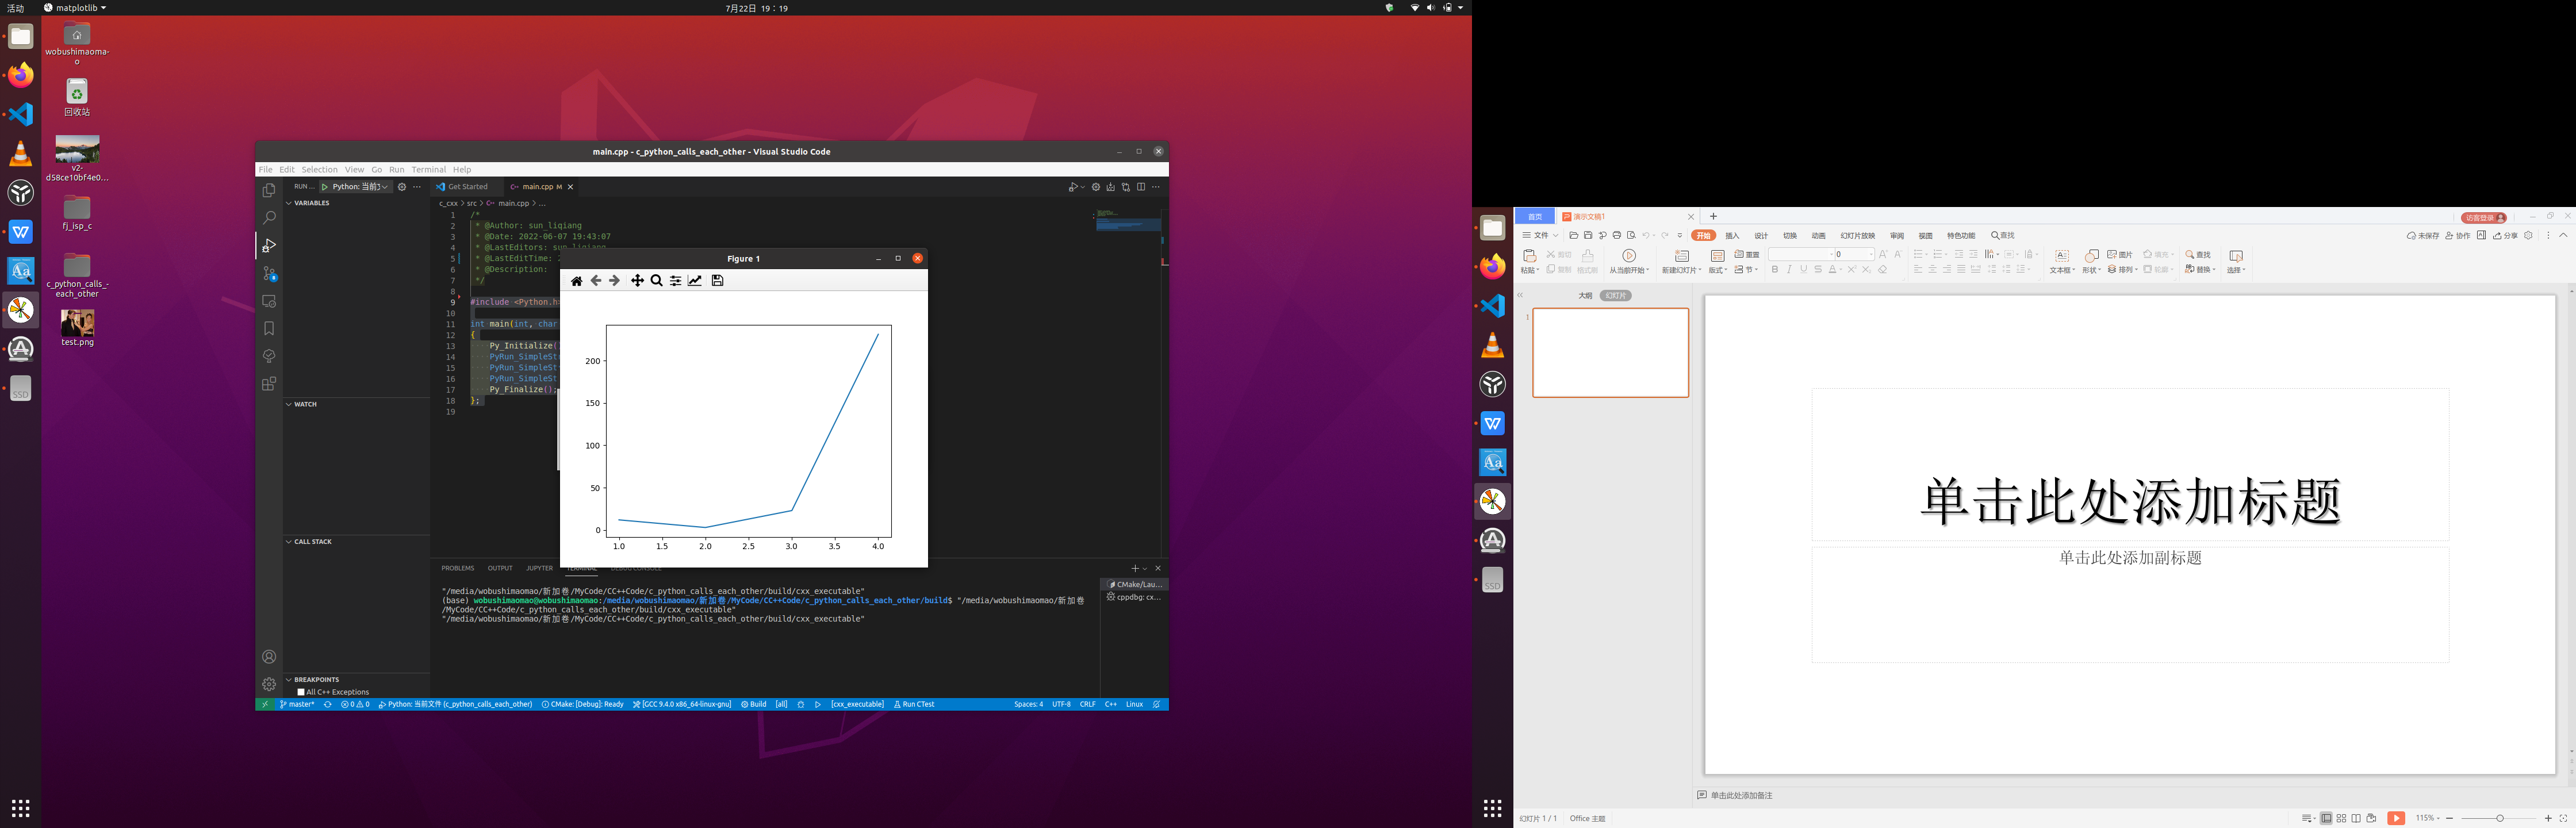Open the terminal launch-profile dropdown arrow
Screen dimensions: 2576x828
(x=1145, y=568)
